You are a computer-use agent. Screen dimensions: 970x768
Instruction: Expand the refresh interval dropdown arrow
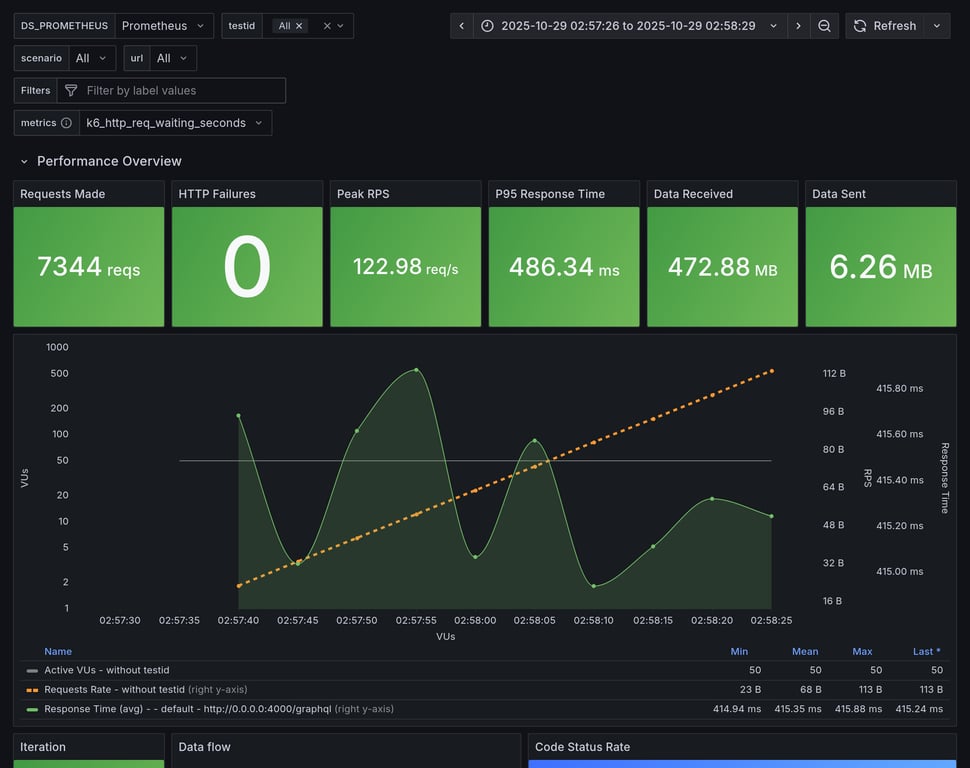937,26
